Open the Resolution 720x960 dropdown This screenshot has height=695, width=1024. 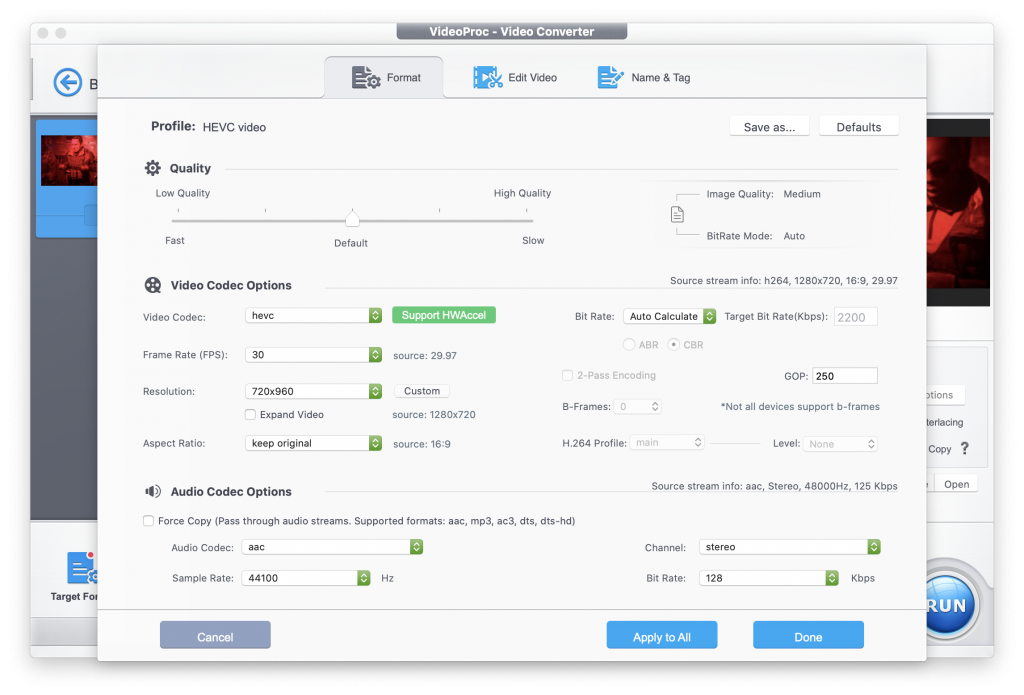pyautogui.click(x=313, y=391)
